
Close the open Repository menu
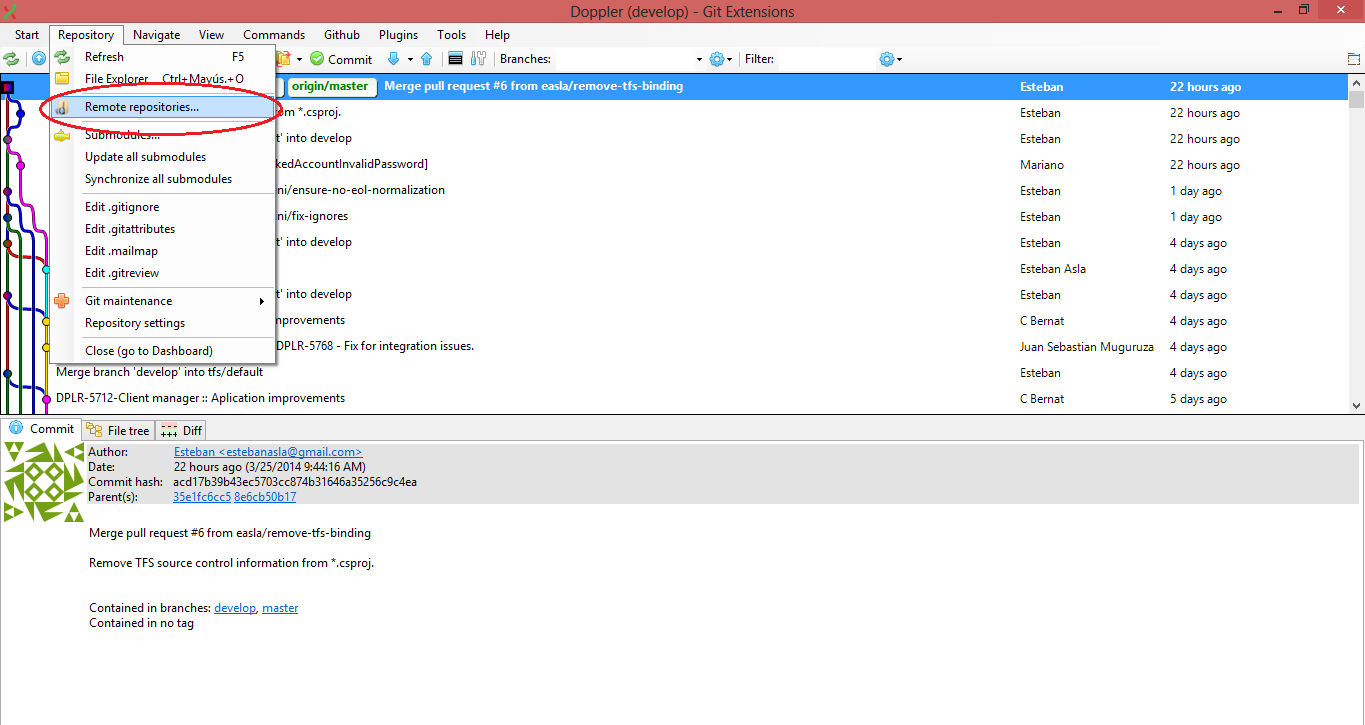[86, 34]
